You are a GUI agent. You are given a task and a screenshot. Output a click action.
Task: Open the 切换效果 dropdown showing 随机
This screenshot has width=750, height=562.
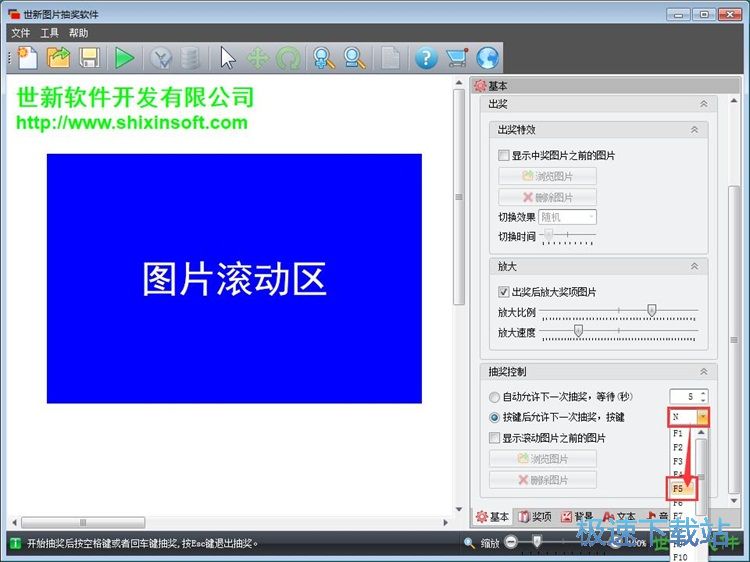coord(567,217)
